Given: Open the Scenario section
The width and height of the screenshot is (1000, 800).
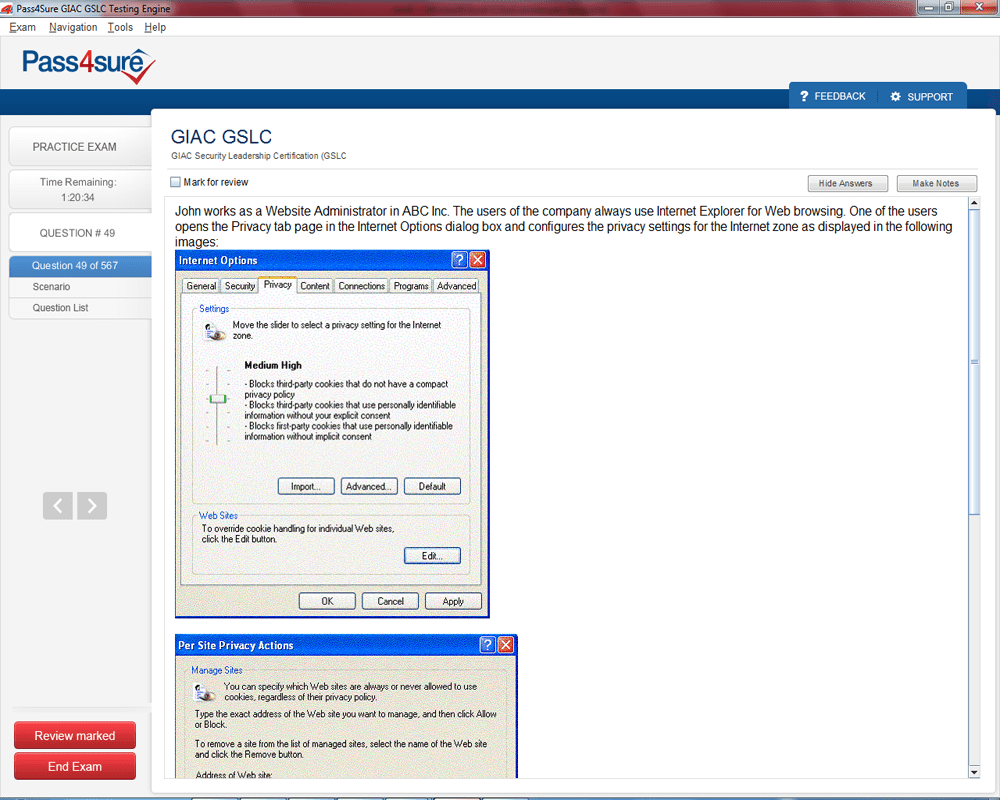Looking at the screenshot, I should pyautogui.click(x=80, y=286).
